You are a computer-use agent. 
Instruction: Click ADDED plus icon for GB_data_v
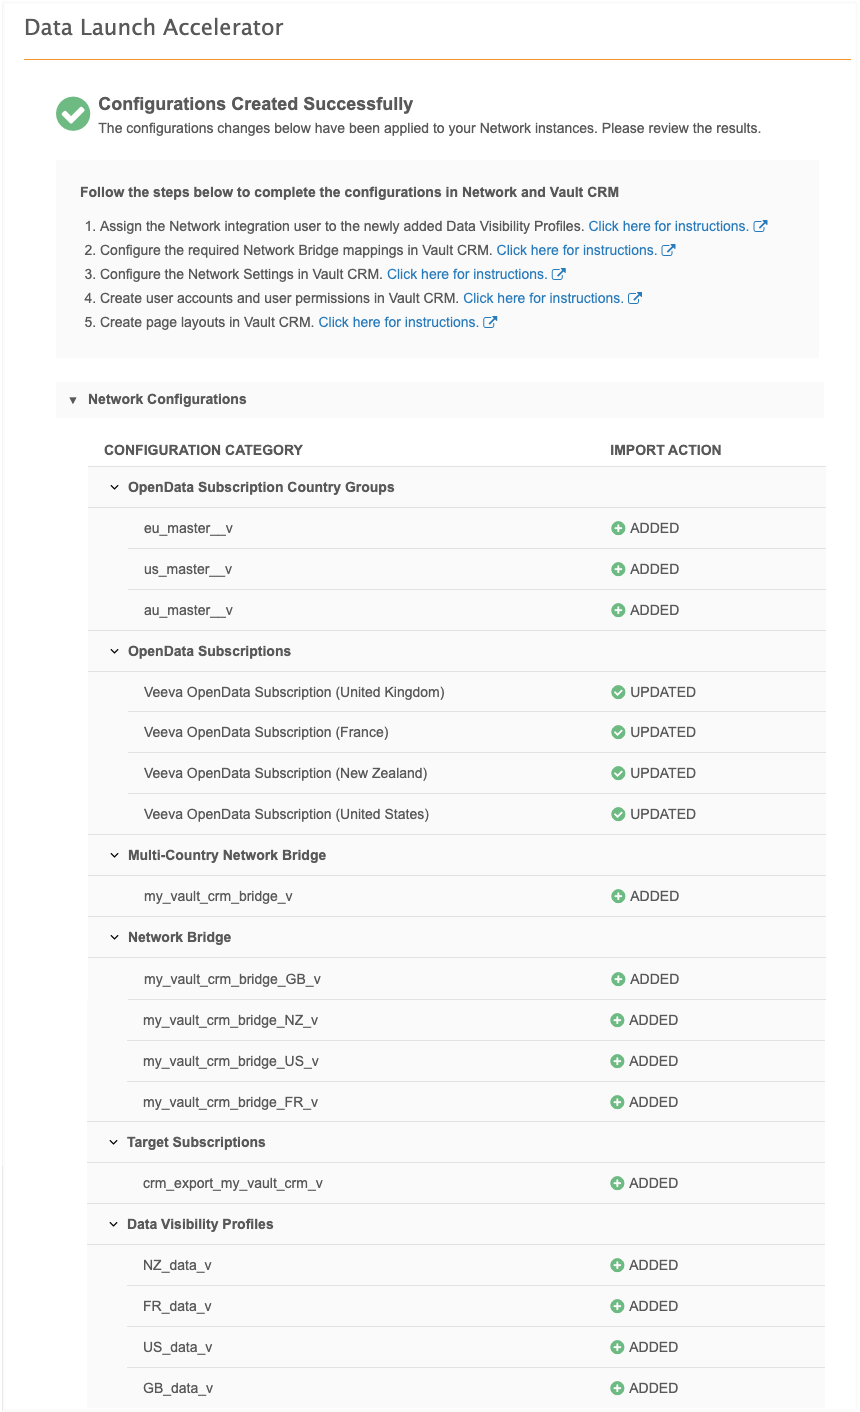(x=617, y=1388)
